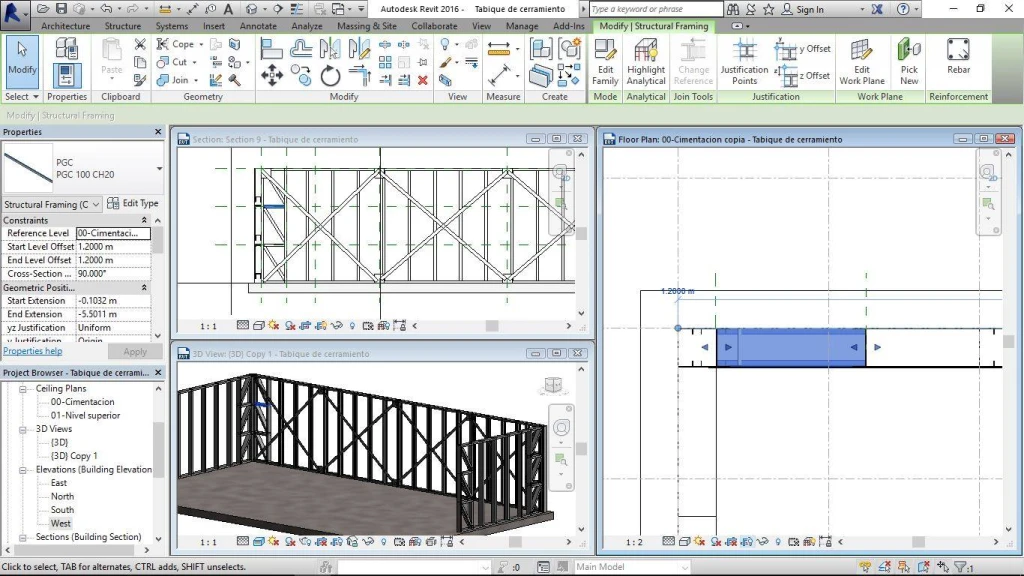Activate the Rotate tool in Modify panel
Viewport: 1024px width, 576px height.
click(330, 77)
